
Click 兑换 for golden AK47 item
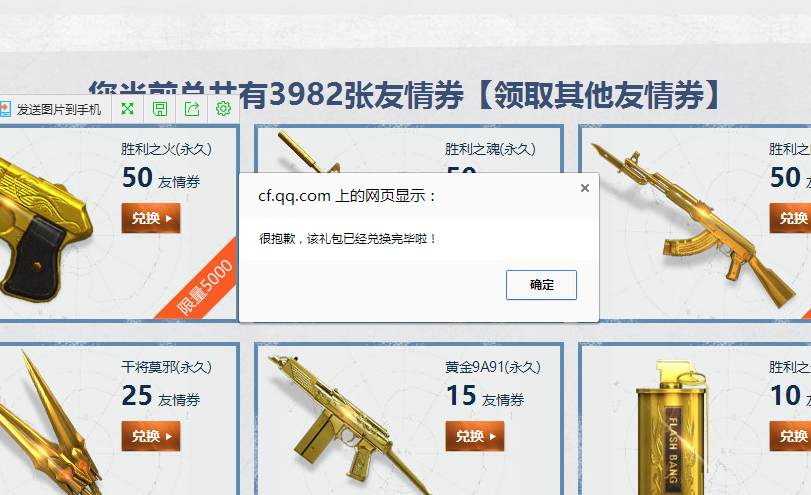790,218
